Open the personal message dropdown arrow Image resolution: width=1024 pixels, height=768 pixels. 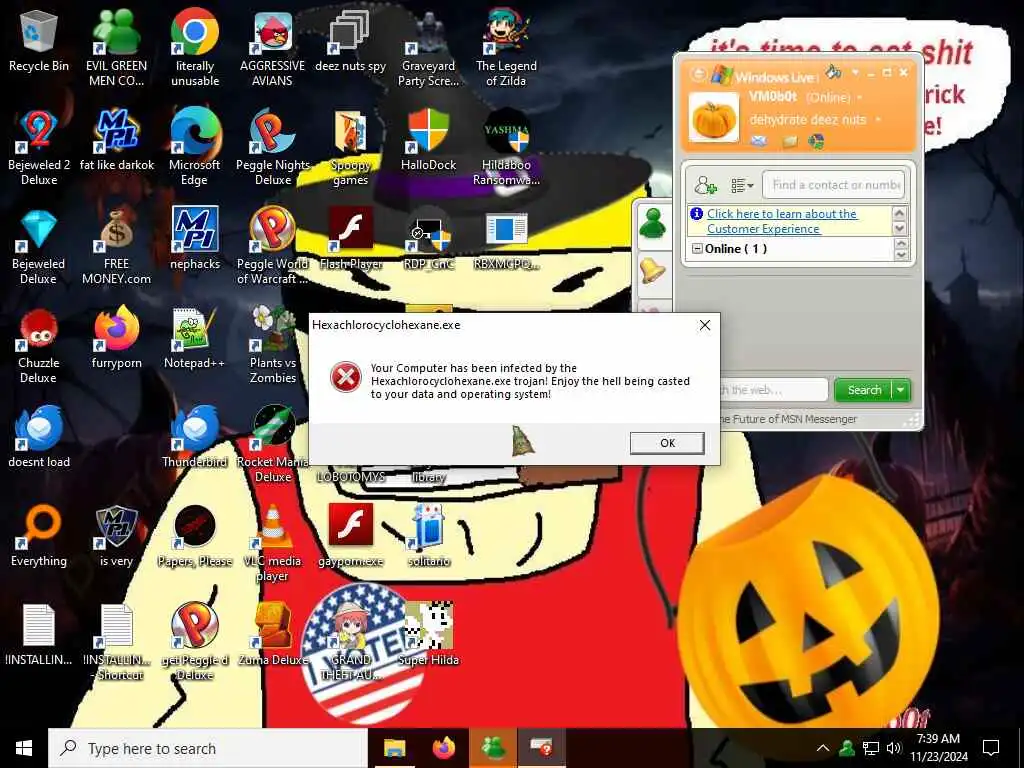pyautogui.click(x=878, y=120)
